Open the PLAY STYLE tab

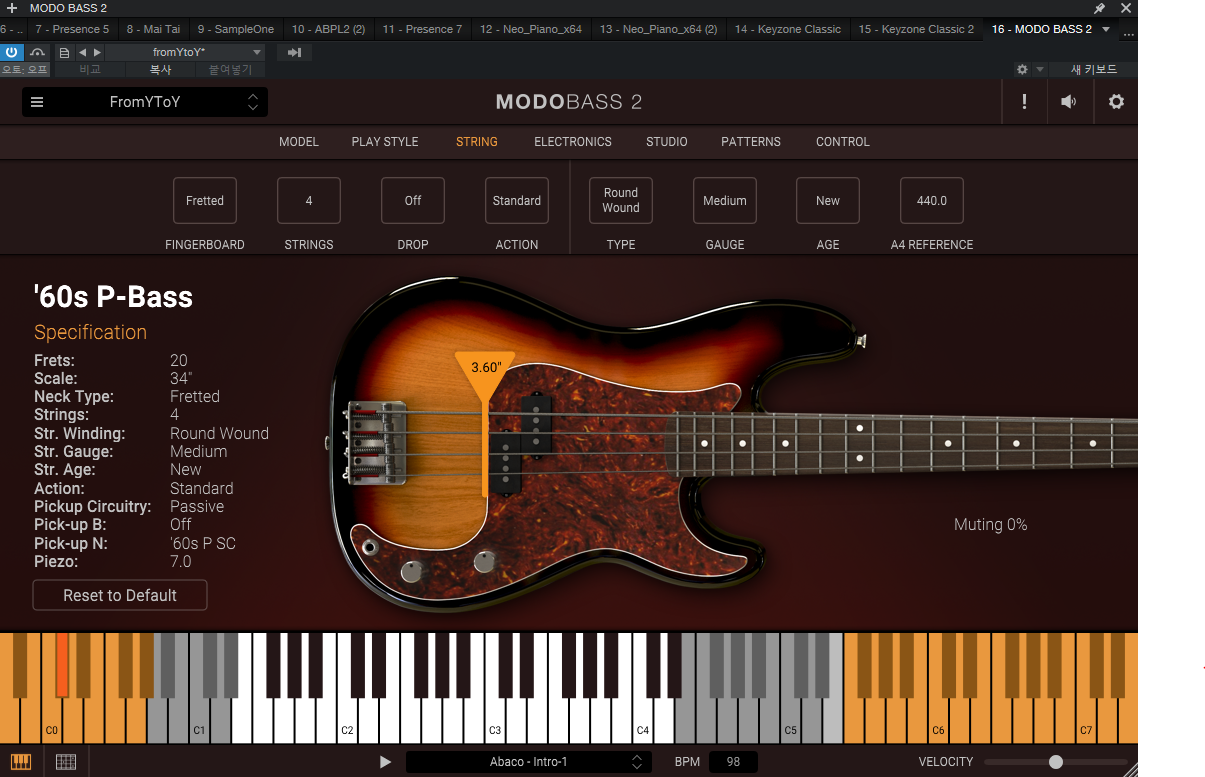click(x=385, y=142)
